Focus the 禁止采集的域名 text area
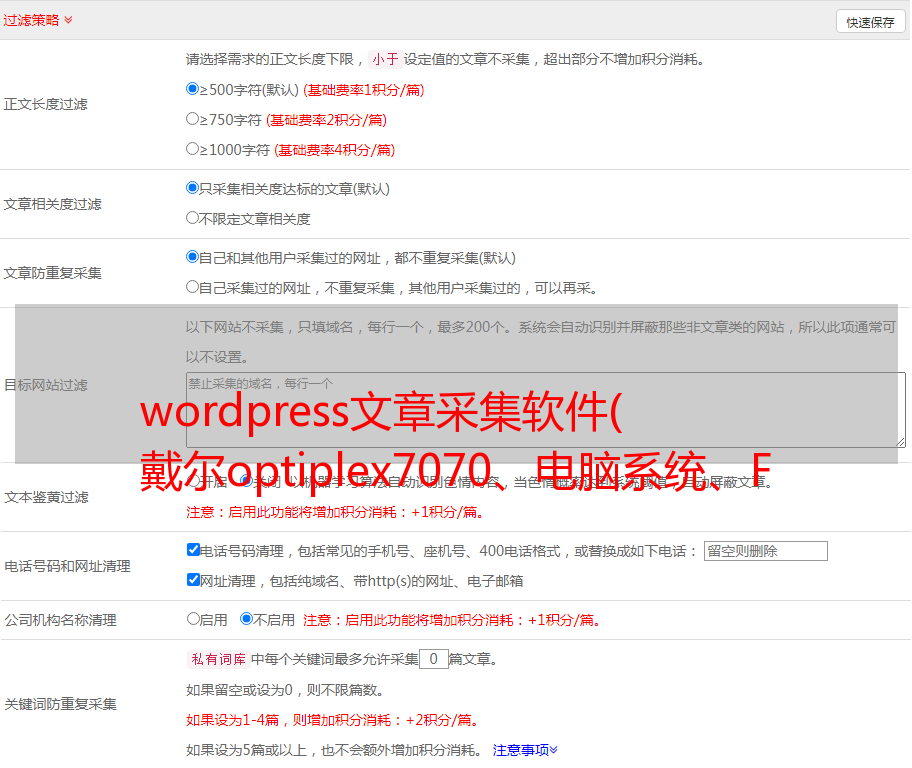912x768 pixels. pyautogui.click(x=546, y=410)
